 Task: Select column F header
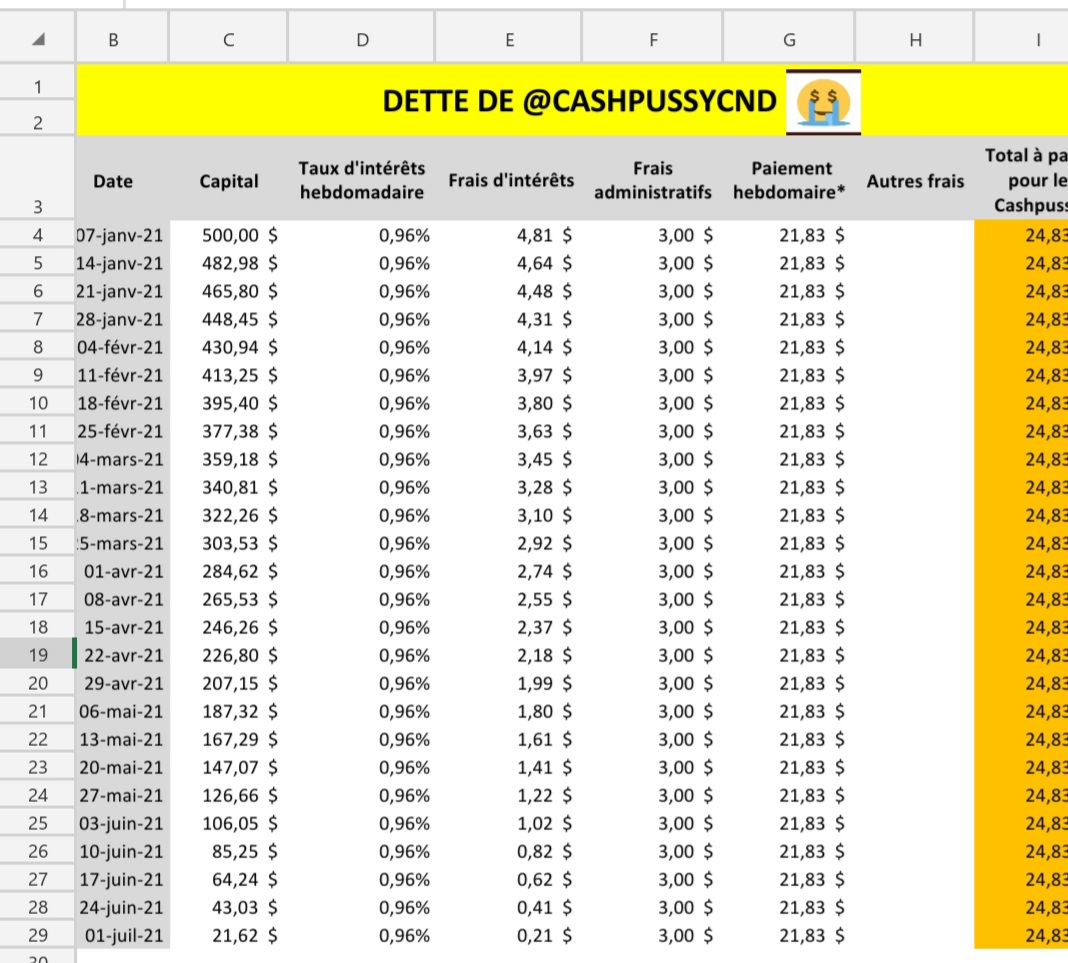pos(653,40)
